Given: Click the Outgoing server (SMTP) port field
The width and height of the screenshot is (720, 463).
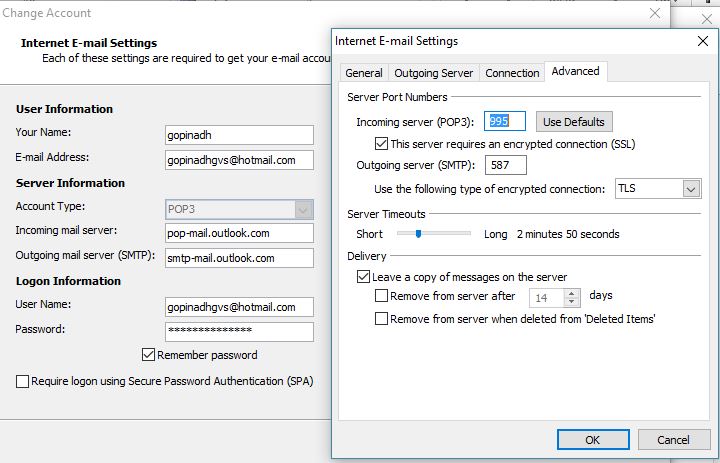Looking at the screenshot, I should click(507, 165).
